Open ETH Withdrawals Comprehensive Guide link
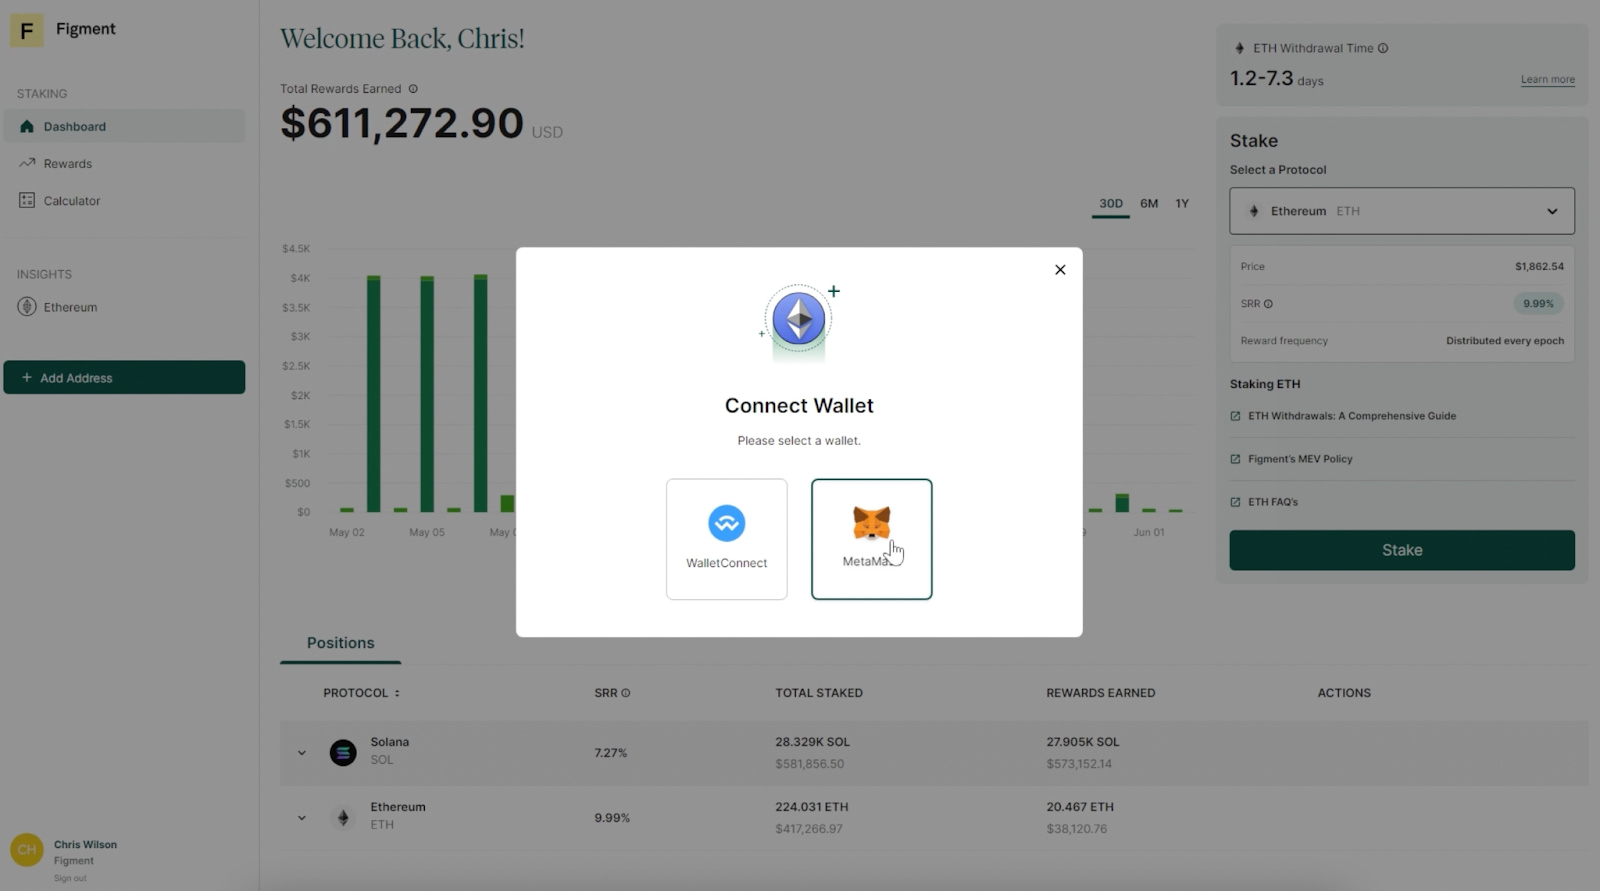The image size is (1600, 891). [x=1351, y=416]
